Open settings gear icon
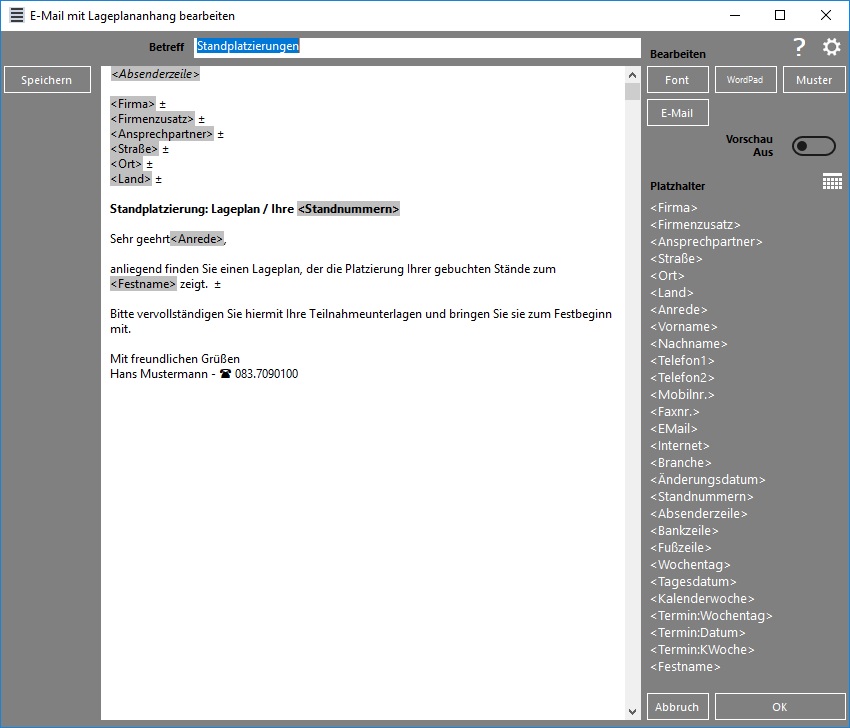 (x=831, y=47)
